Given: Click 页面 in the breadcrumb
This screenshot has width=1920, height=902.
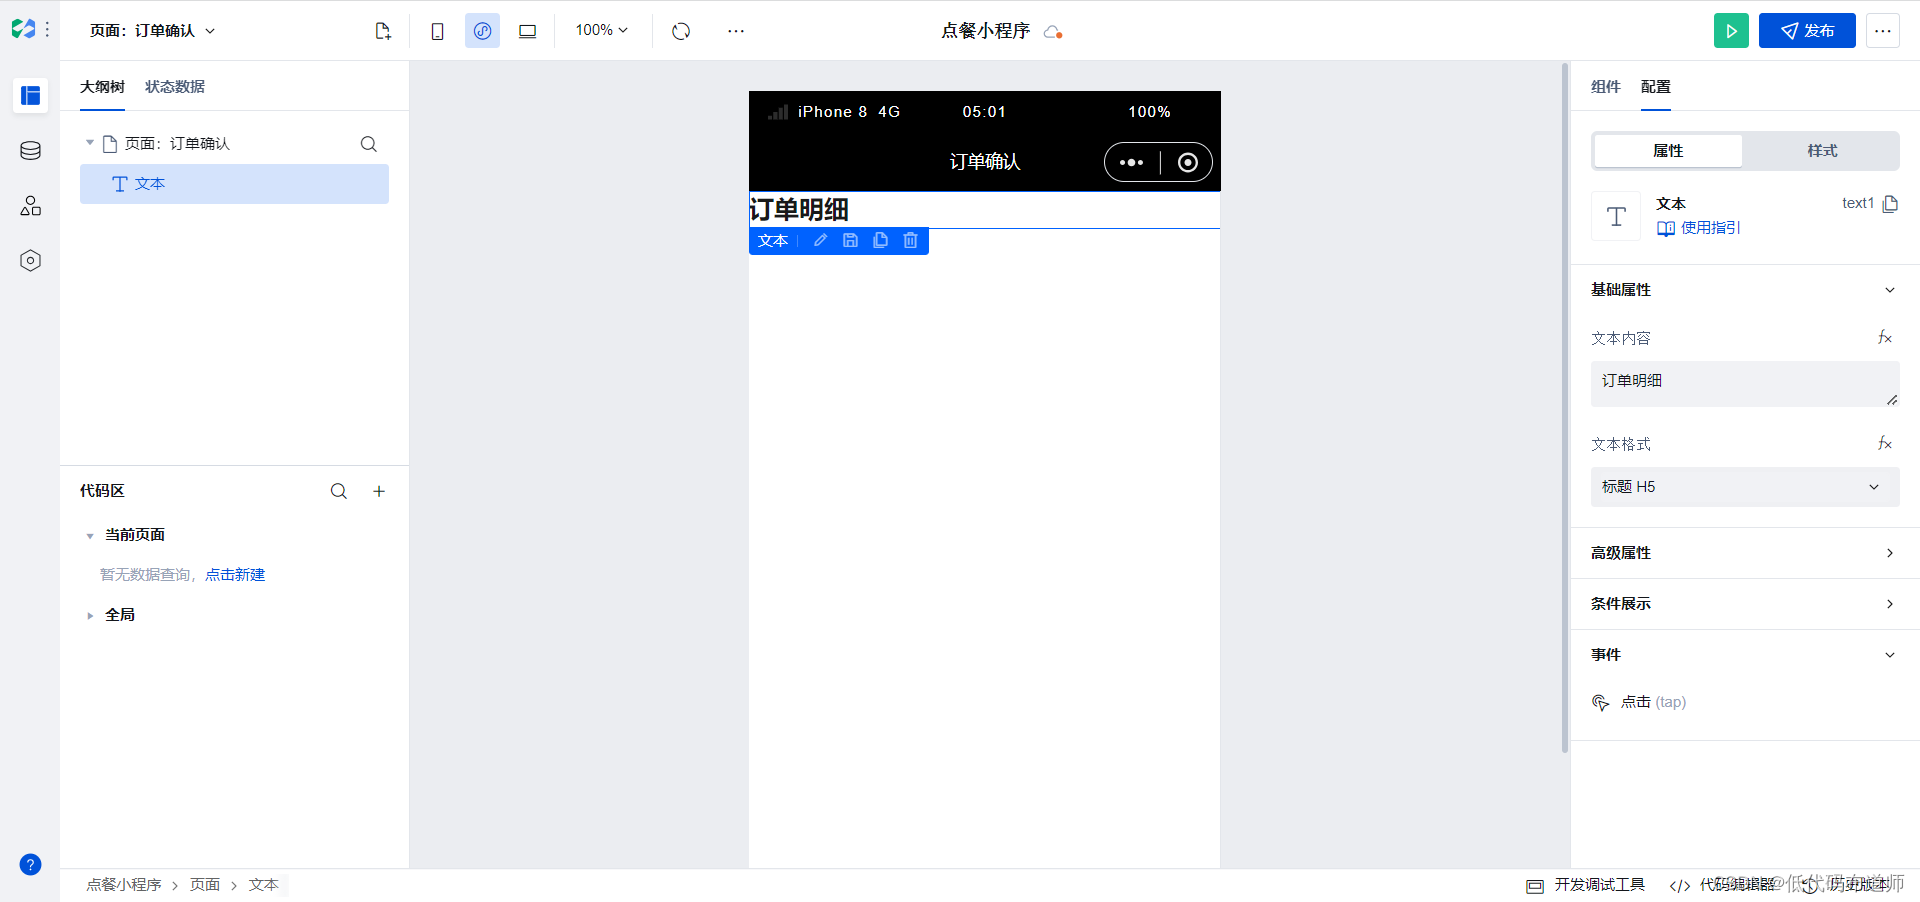Looking at the screenshot, I should (x=205, y=885).
